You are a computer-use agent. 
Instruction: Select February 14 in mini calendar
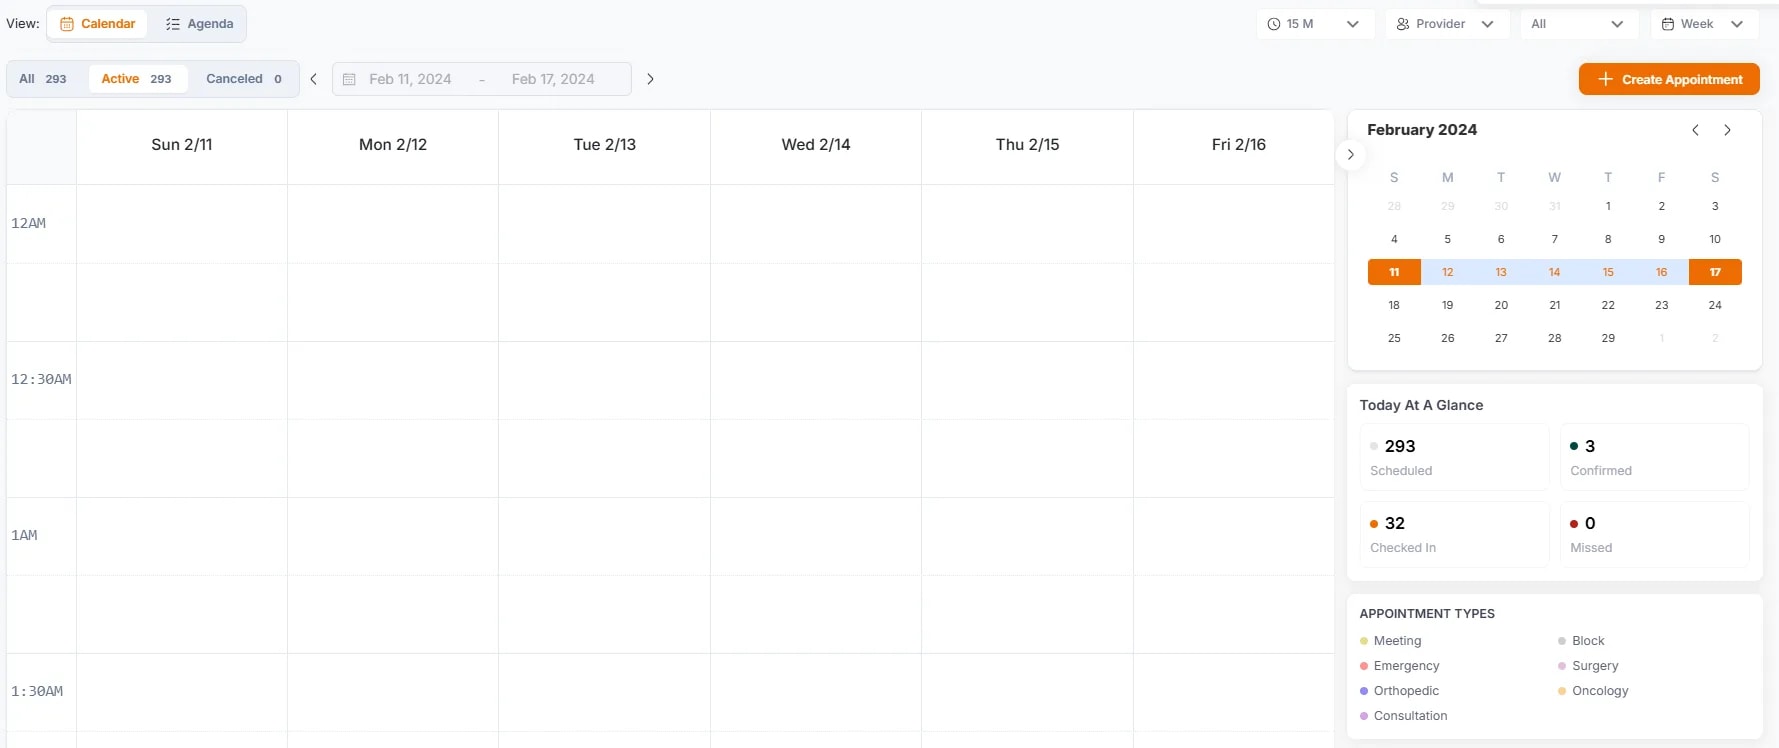1554,272
